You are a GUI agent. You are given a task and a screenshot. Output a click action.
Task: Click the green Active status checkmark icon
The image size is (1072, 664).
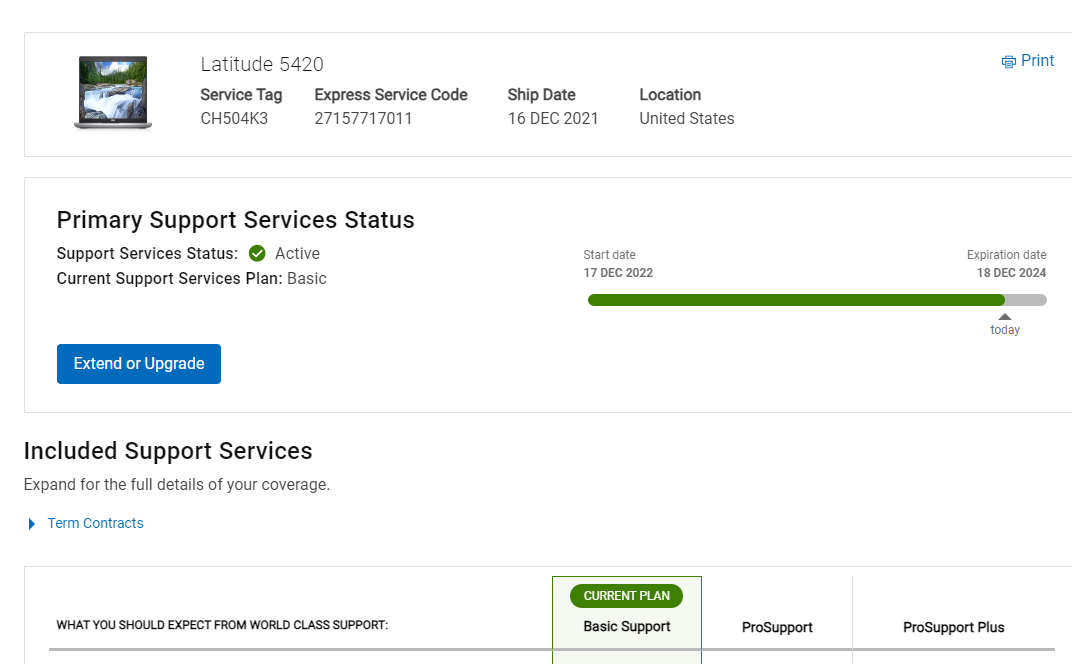257,253
